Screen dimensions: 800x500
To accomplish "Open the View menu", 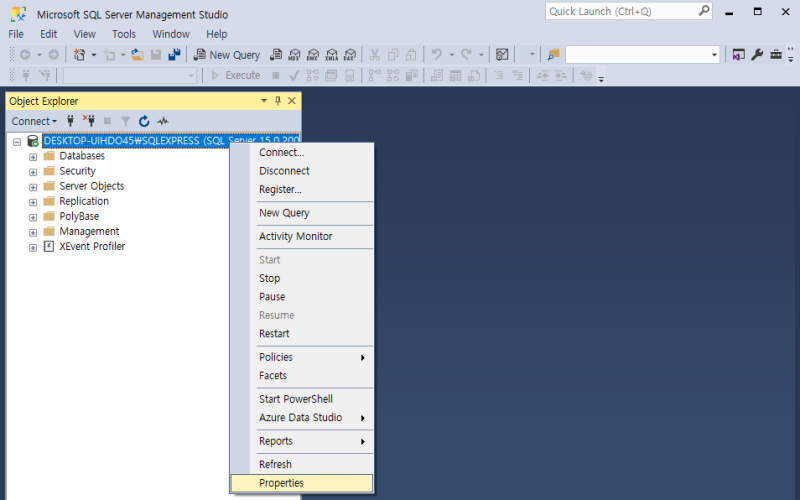I will (84, 34).
